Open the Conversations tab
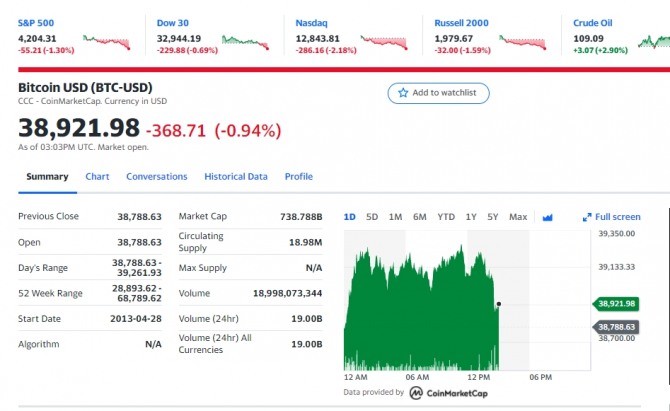670x411 pixels. click(x=156, y=177)
